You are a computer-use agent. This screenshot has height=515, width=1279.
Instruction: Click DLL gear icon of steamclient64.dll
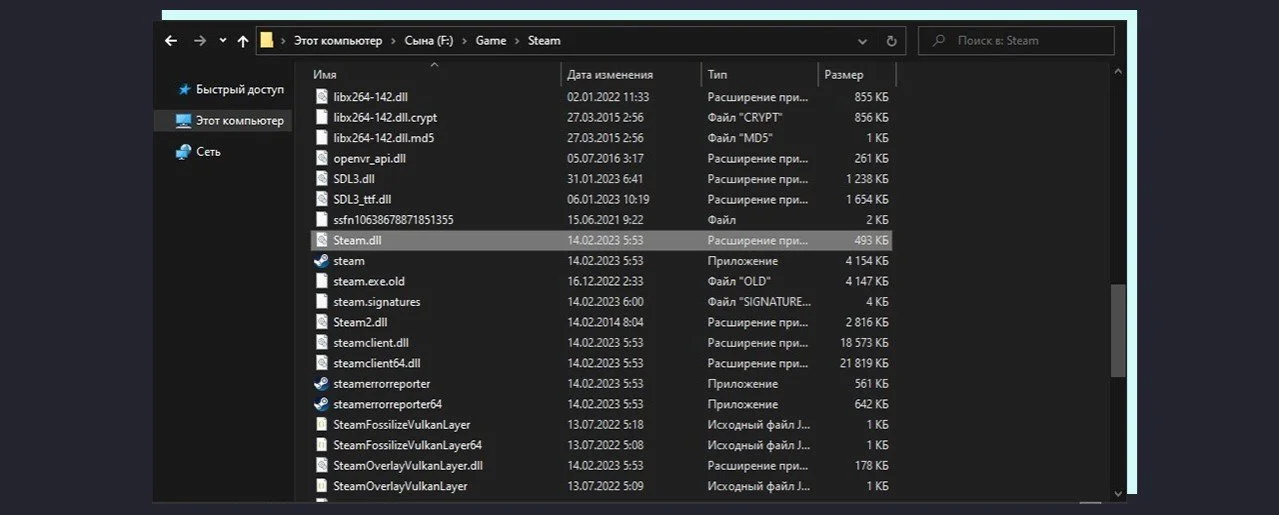coord(321,363)
